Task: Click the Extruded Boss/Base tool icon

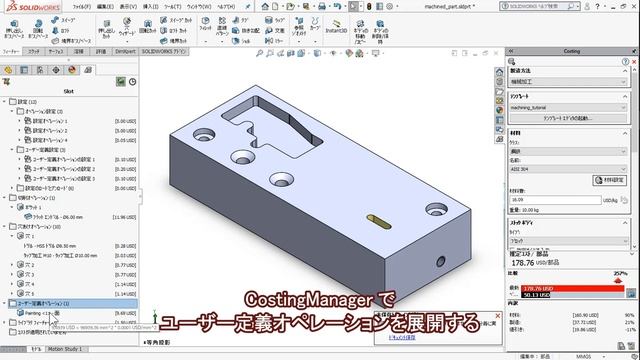Action: coord(14,24)
